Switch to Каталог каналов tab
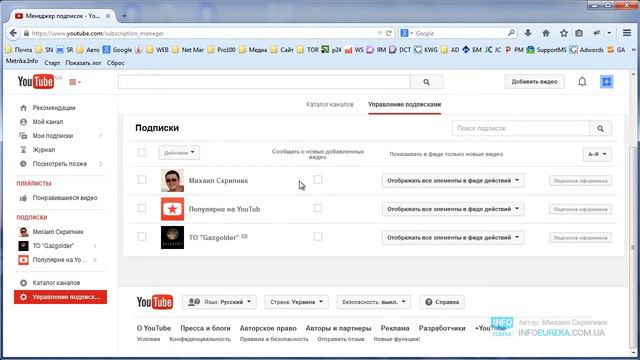The image size is (640, 360). (x=330, y=104)
